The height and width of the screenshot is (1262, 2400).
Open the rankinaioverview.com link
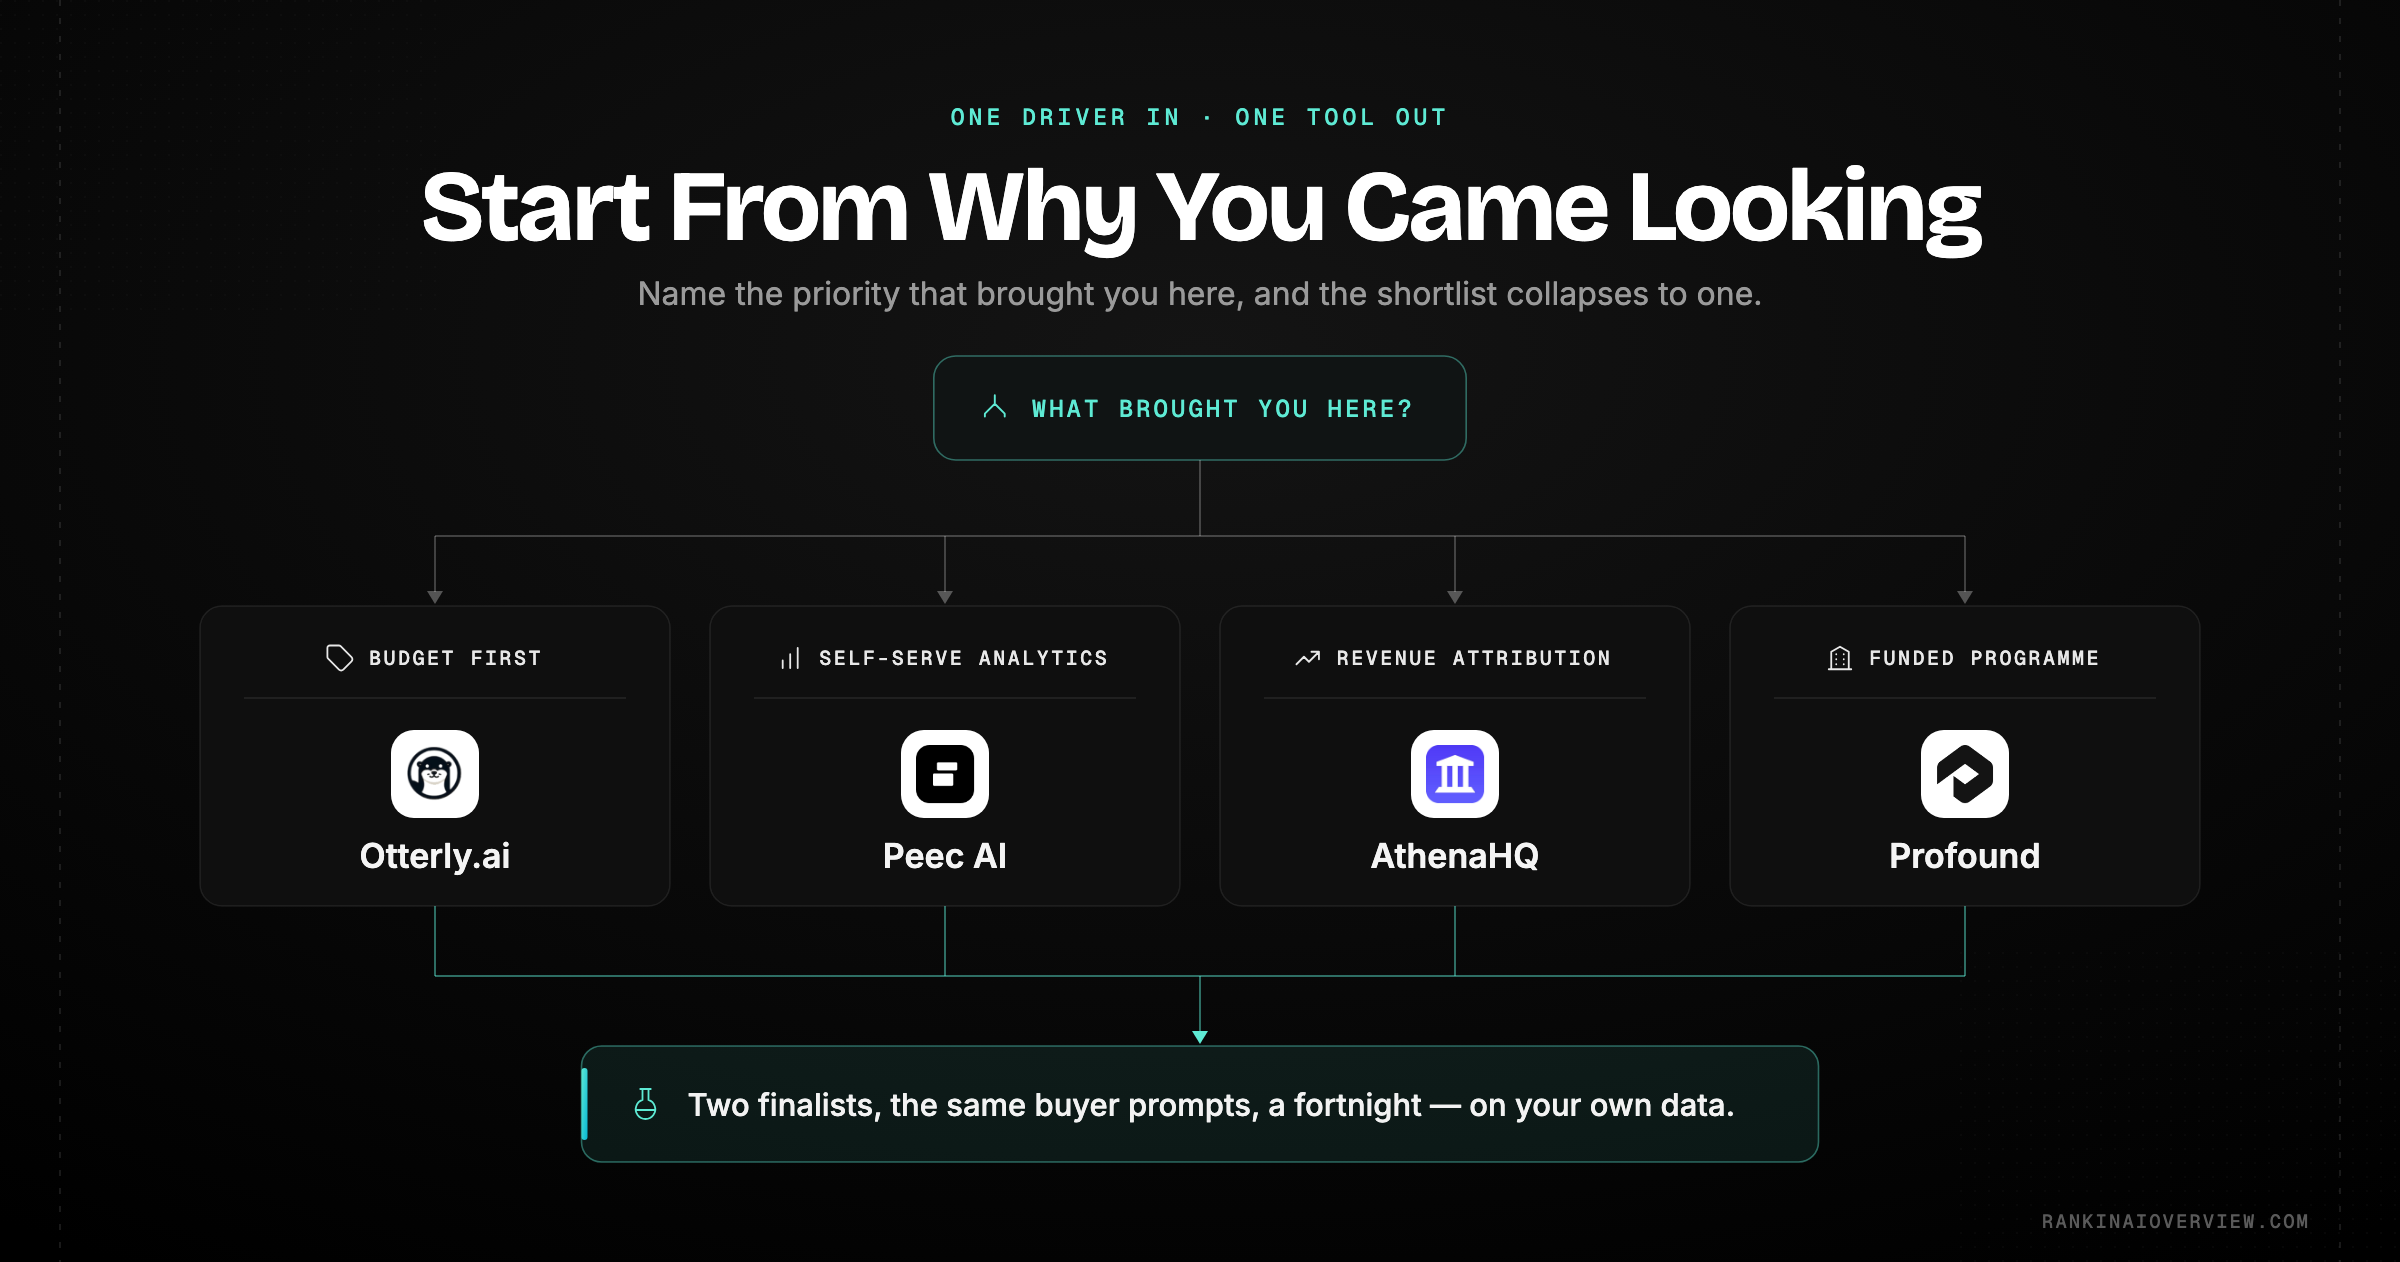[2175, 1221]
